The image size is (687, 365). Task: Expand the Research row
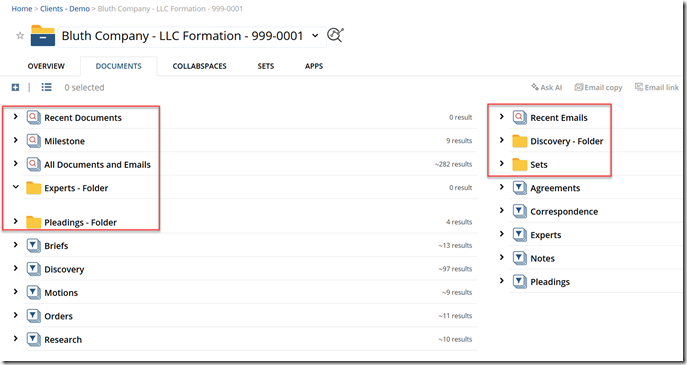click(x=15, y=338)
